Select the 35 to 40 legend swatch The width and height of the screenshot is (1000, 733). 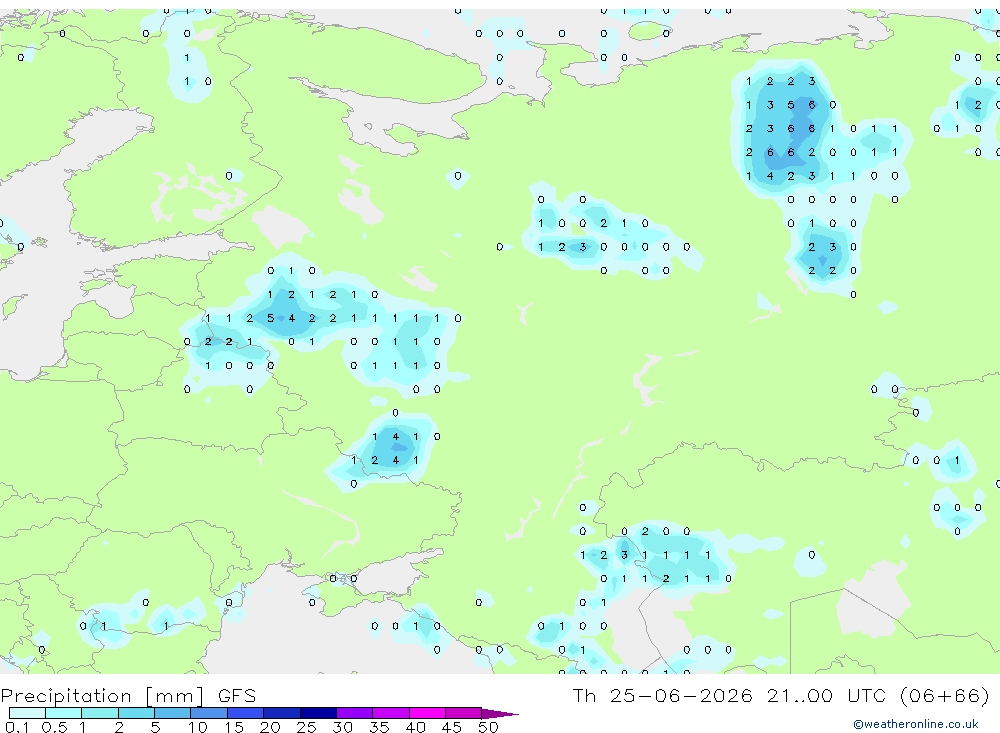[390, 713]
